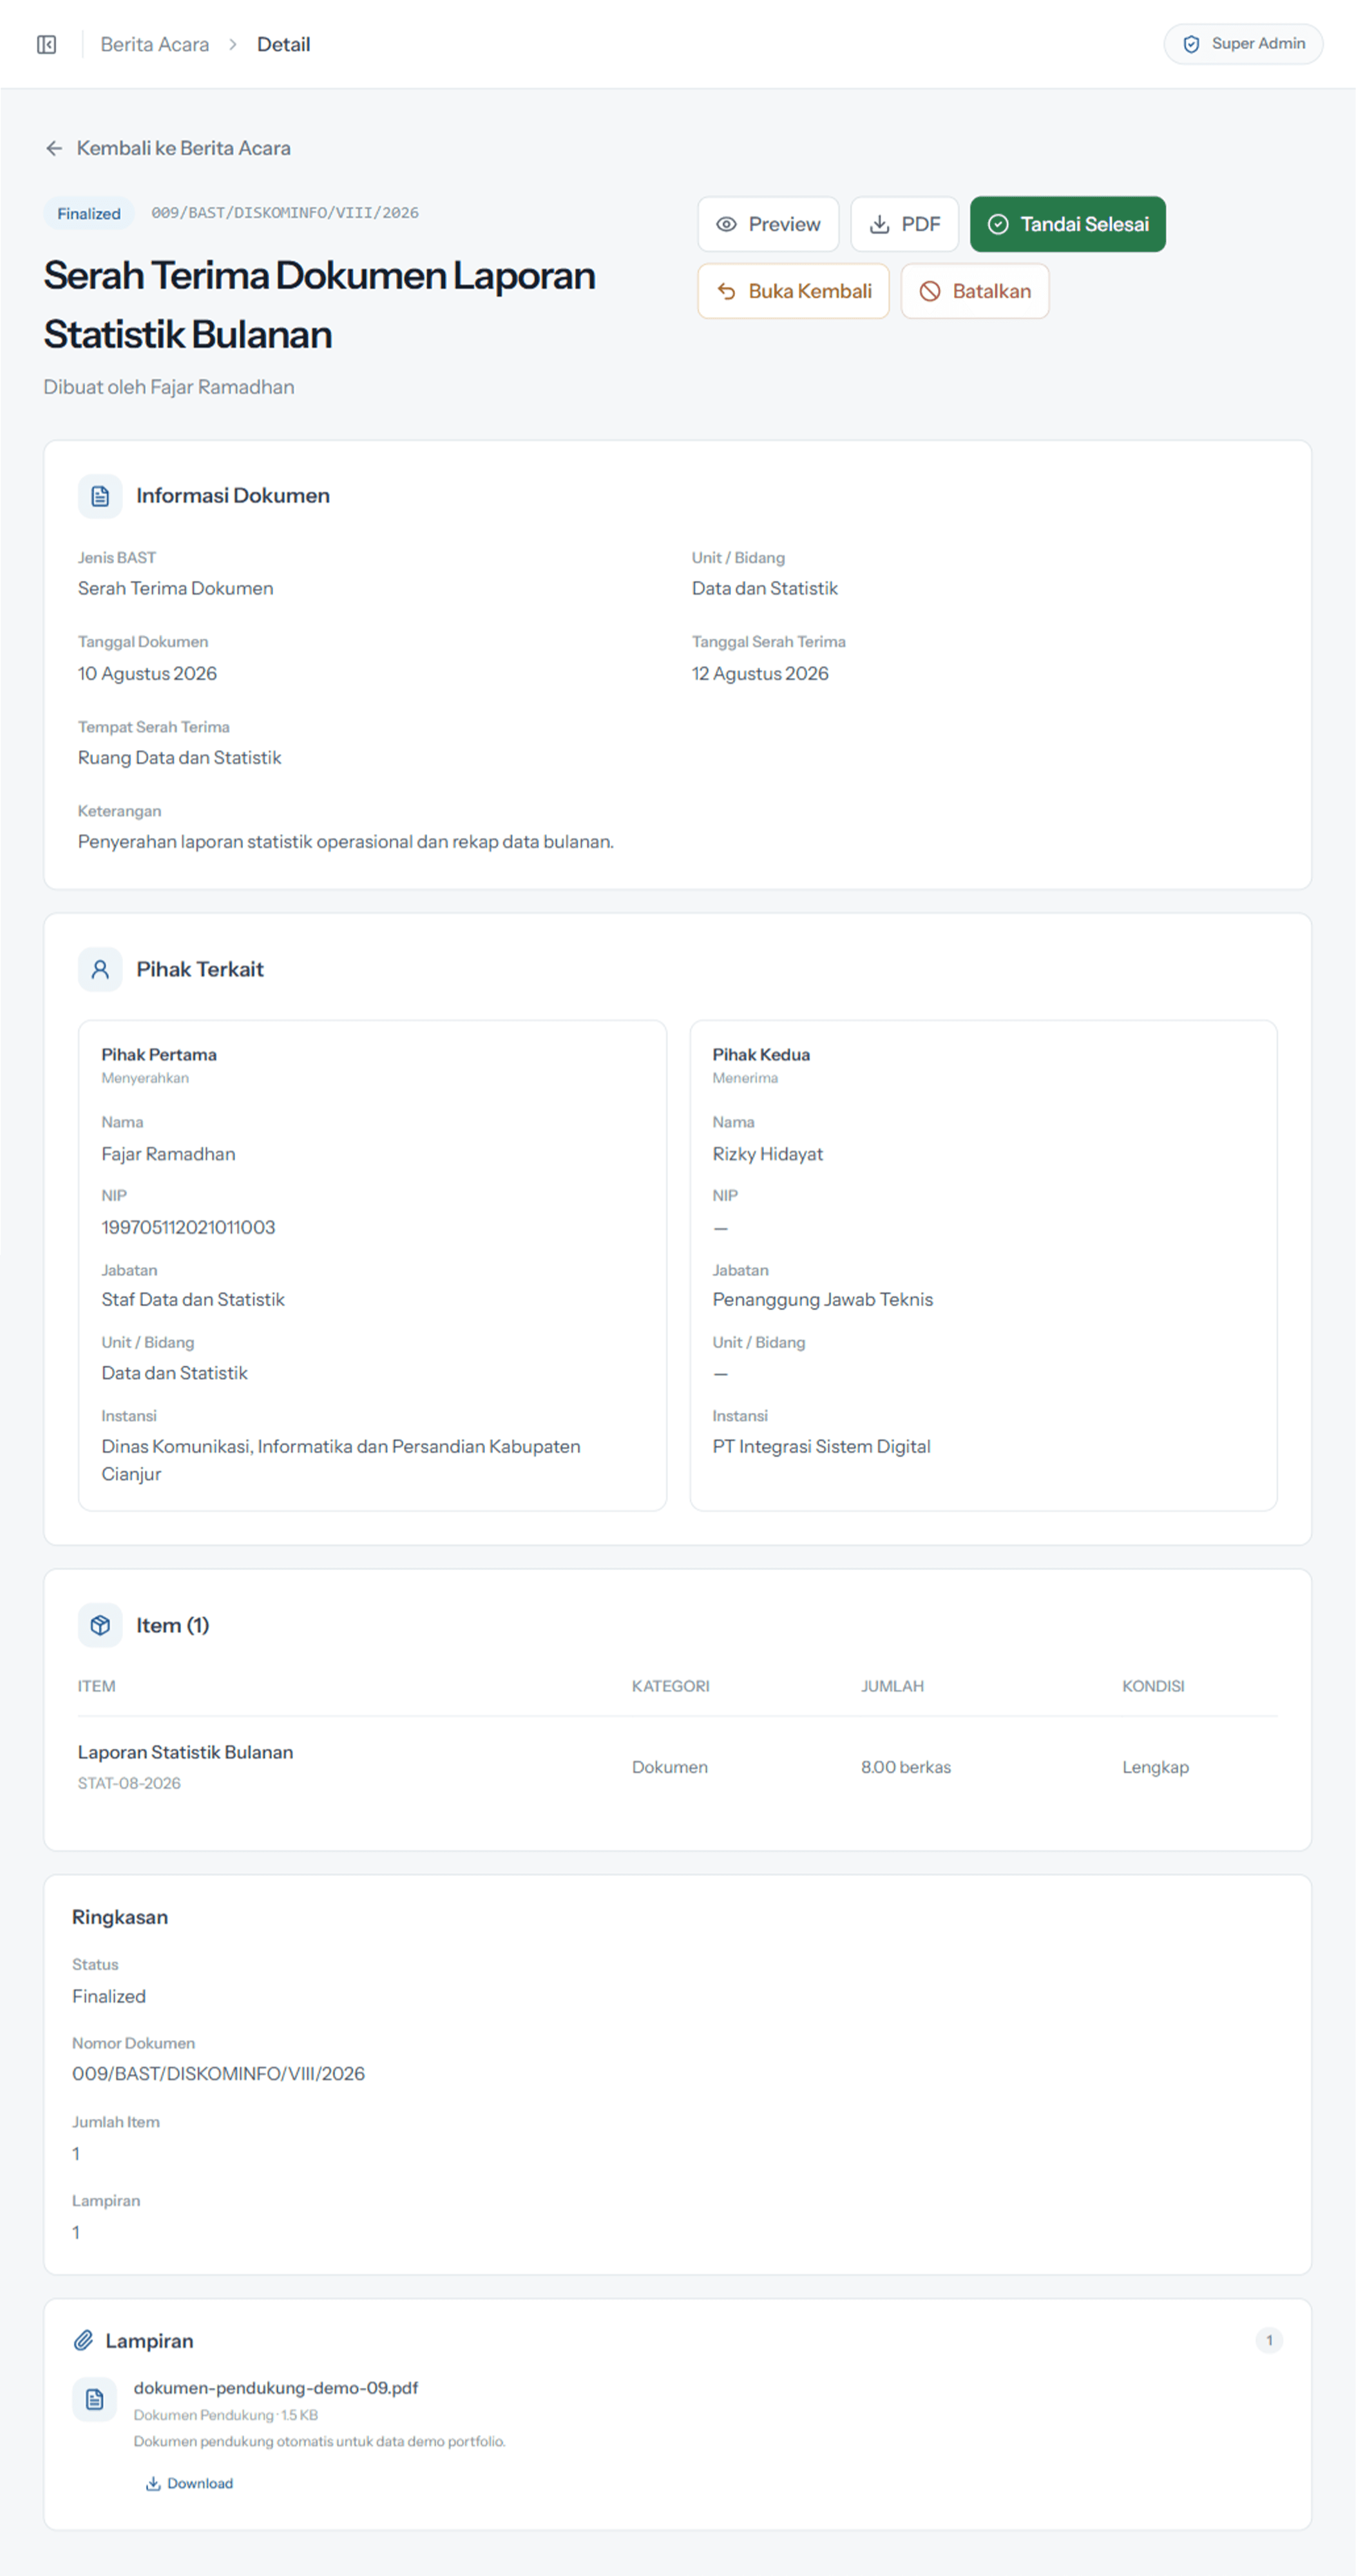Screen dimensions: 1356x2576
Task: Select 12 Agustus 2026 handover date
Action: coord(760,673)
